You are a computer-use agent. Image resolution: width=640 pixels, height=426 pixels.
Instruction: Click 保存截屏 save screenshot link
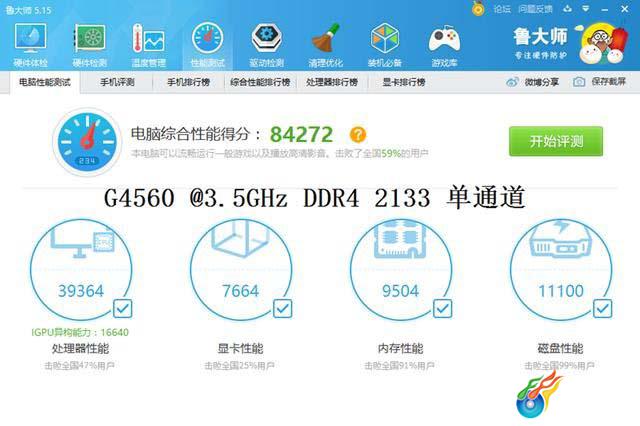pyautogui.click(x=600, y=82)
